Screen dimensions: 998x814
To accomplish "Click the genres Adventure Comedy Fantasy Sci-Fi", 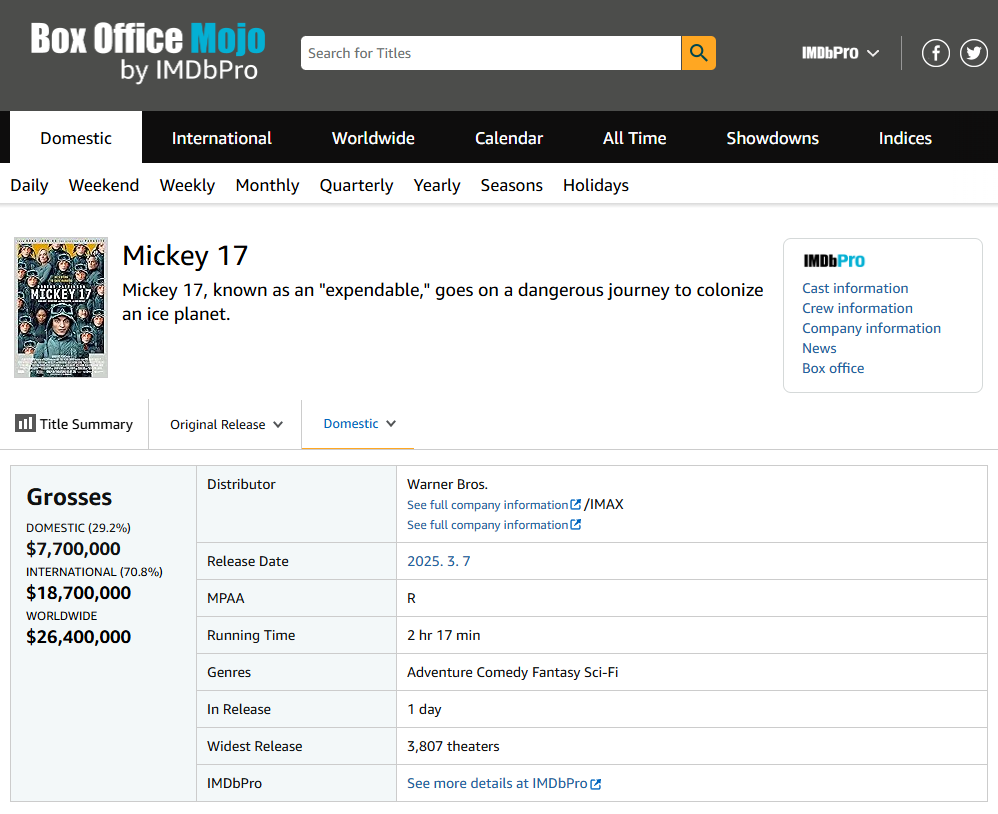I will tap(512, 672).
